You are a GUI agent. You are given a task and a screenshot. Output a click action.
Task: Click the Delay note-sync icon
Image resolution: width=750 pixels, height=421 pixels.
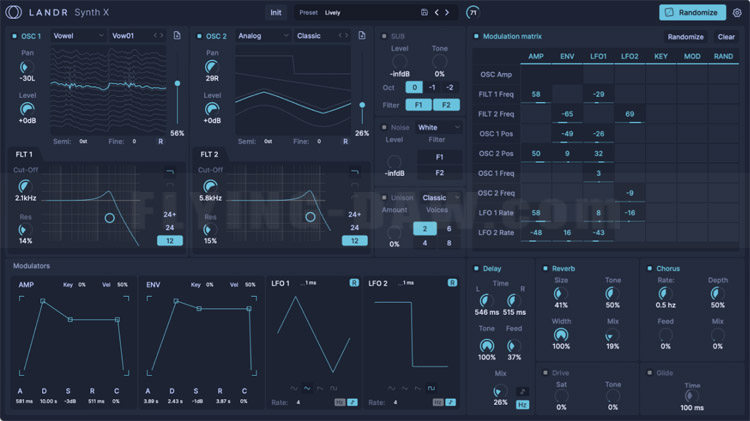tap(522, 391)
